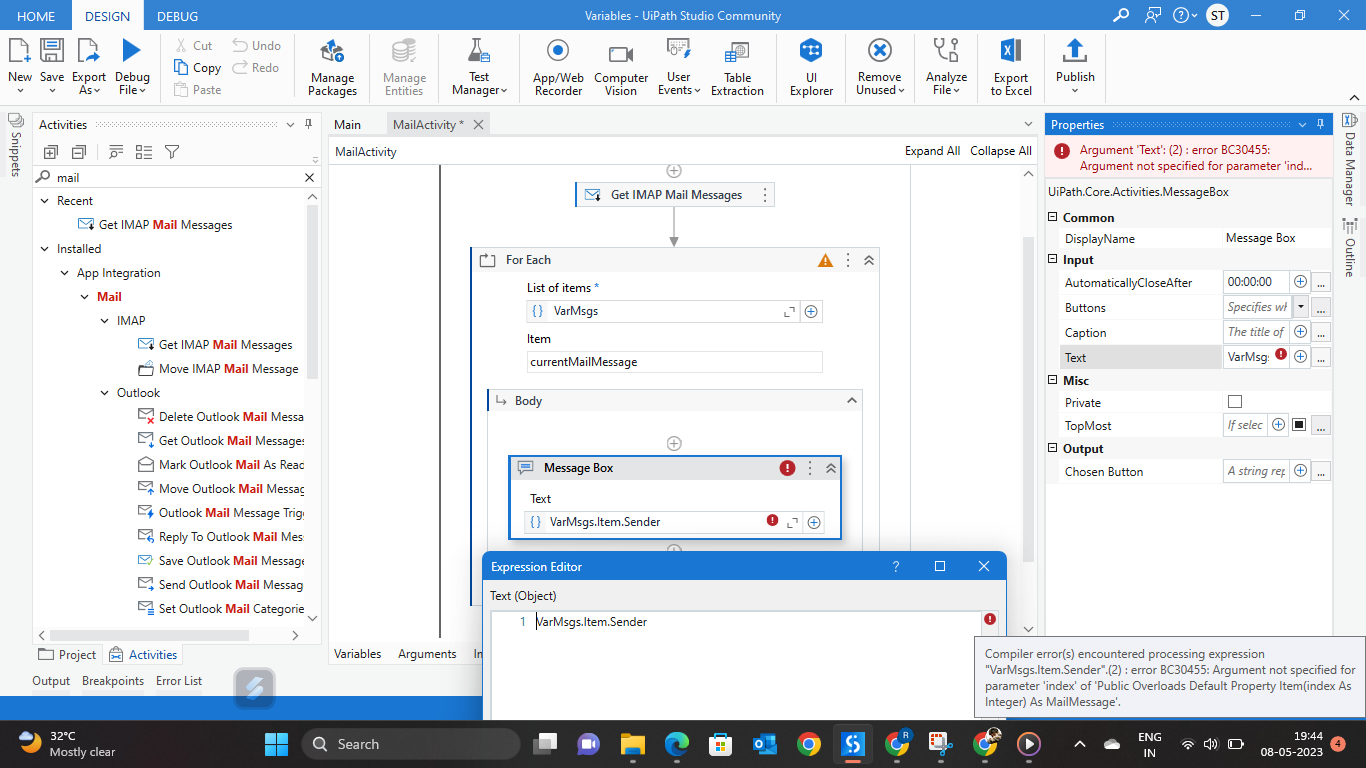
Task: Close the MailActivity tab
Action: point(478,124)
